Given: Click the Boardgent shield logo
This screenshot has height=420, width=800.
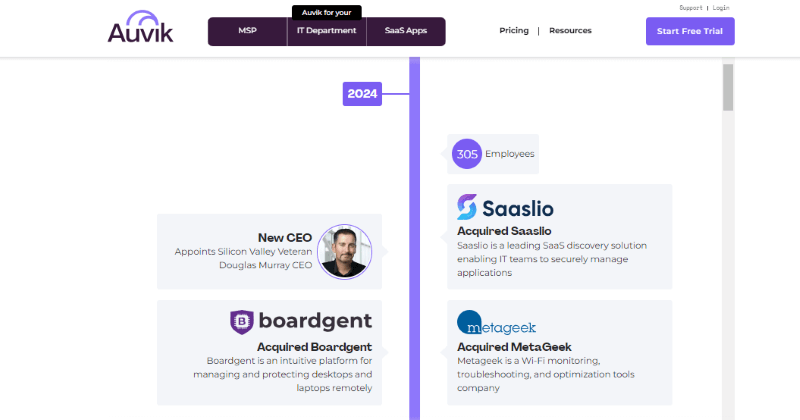Looking at the screenshot, I should pos(241,322).
